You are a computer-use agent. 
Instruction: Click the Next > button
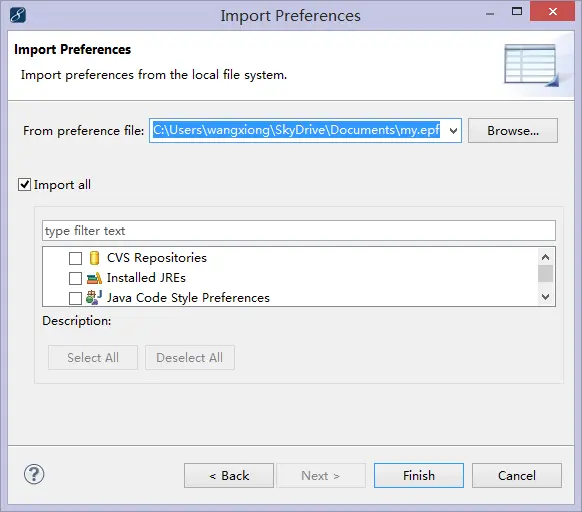point(321,475)
